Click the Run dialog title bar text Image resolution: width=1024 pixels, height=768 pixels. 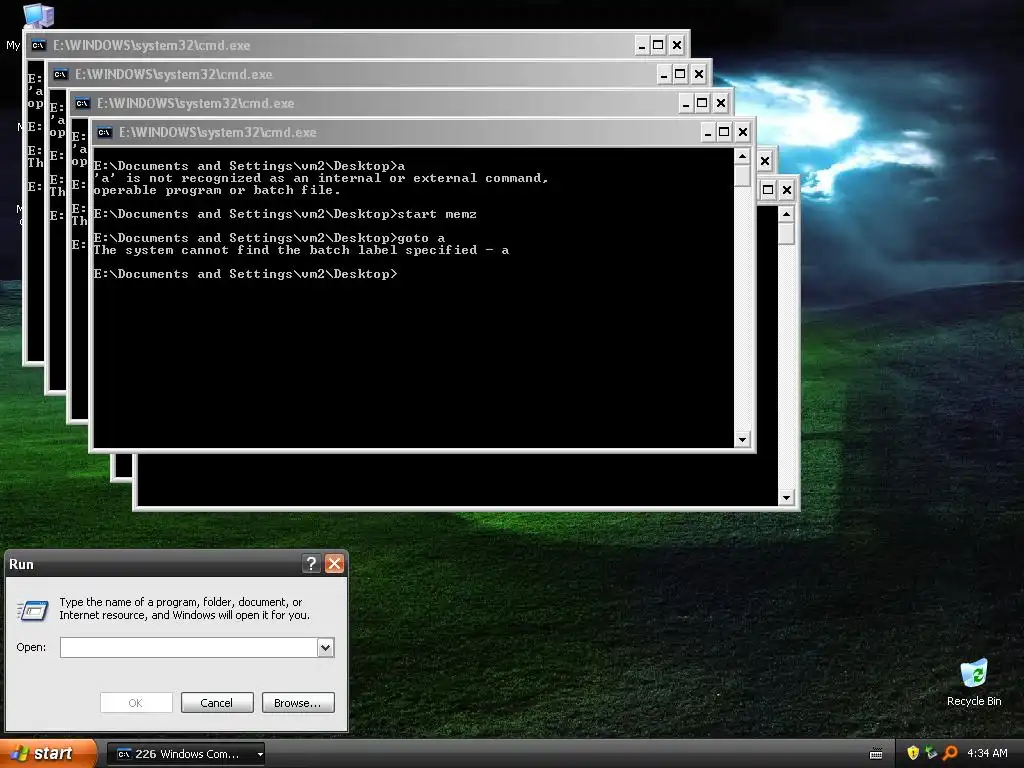point(22,564)
